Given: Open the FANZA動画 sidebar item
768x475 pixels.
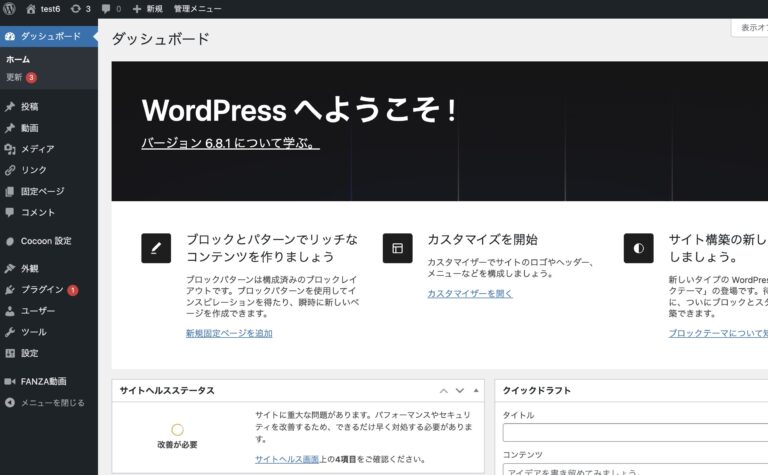Looking at the screenshot, I should (x=43, y=381).
